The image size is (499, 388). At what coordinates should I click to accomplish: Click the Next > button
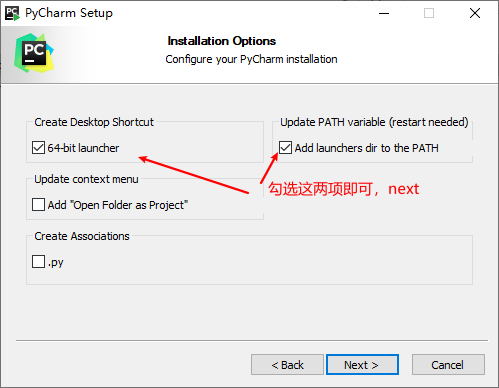click(x=362, y=365)
